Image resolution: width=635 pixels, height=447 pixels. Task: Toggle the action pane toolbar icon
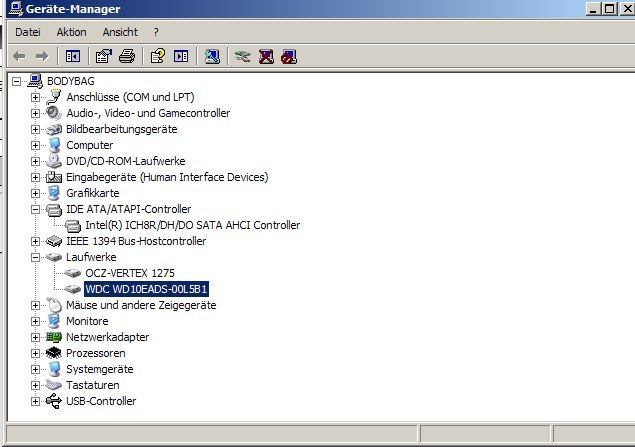[181, 56]
